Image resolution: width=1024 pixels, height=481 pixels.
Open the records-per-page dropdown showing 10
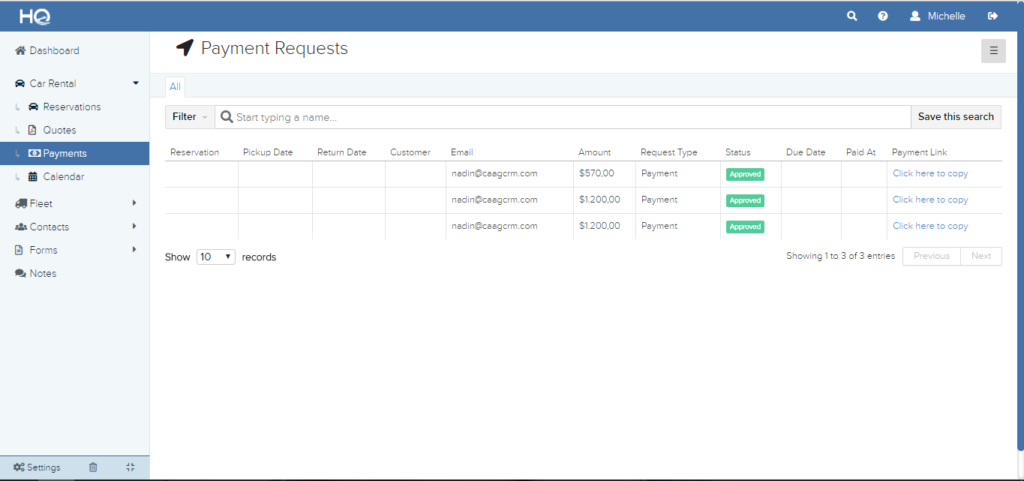tap(216, 257)
